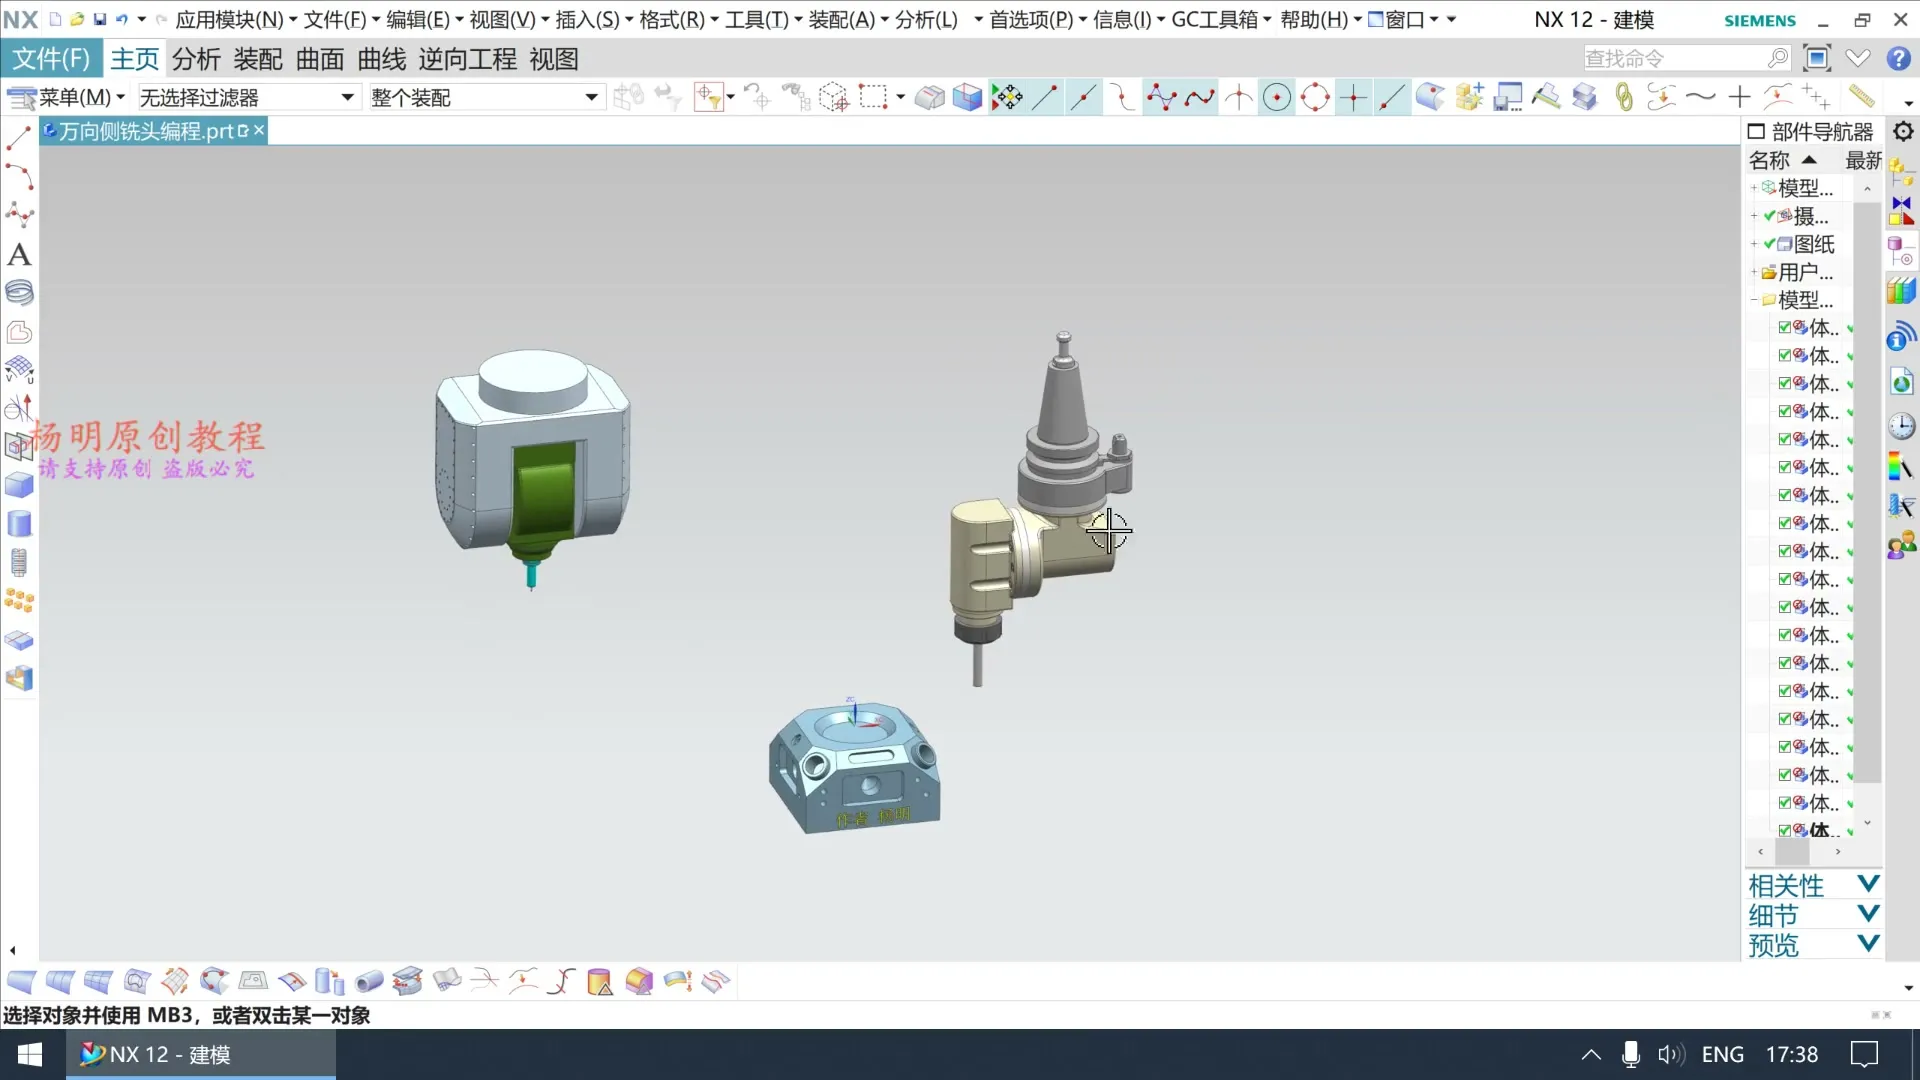Open the File (文件) button
Screen dimensions: 1920x1080
click(x=51, y=59)
